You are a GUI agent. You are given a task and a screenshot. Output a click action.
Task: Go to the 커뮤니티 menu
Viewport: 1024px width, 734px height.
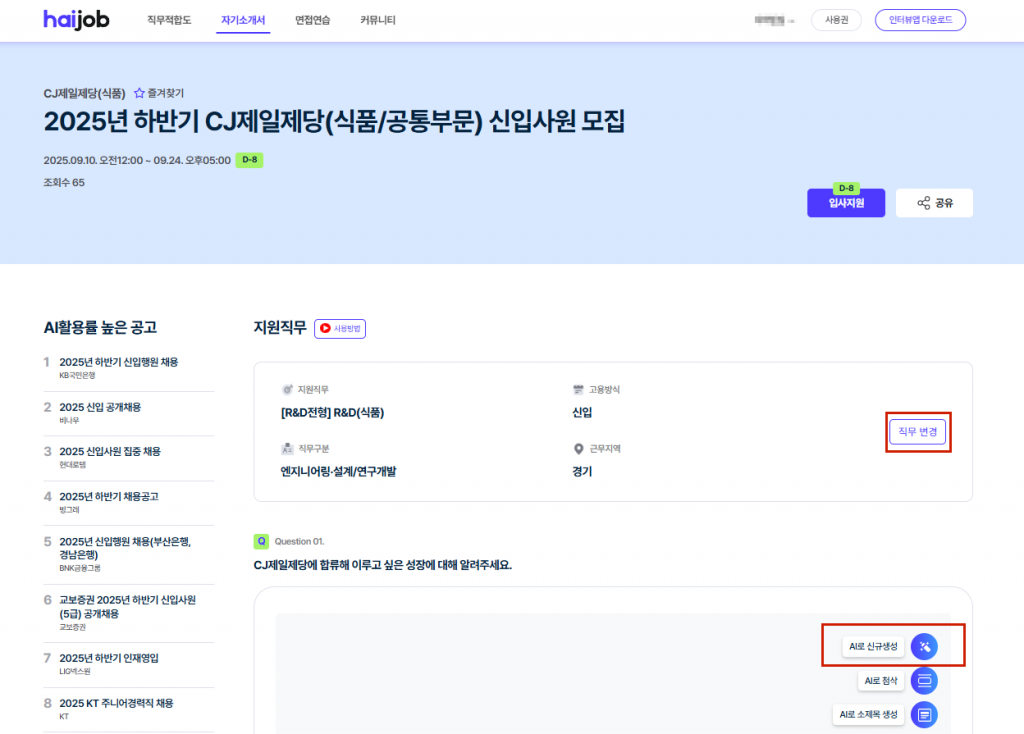pos(377,20)
